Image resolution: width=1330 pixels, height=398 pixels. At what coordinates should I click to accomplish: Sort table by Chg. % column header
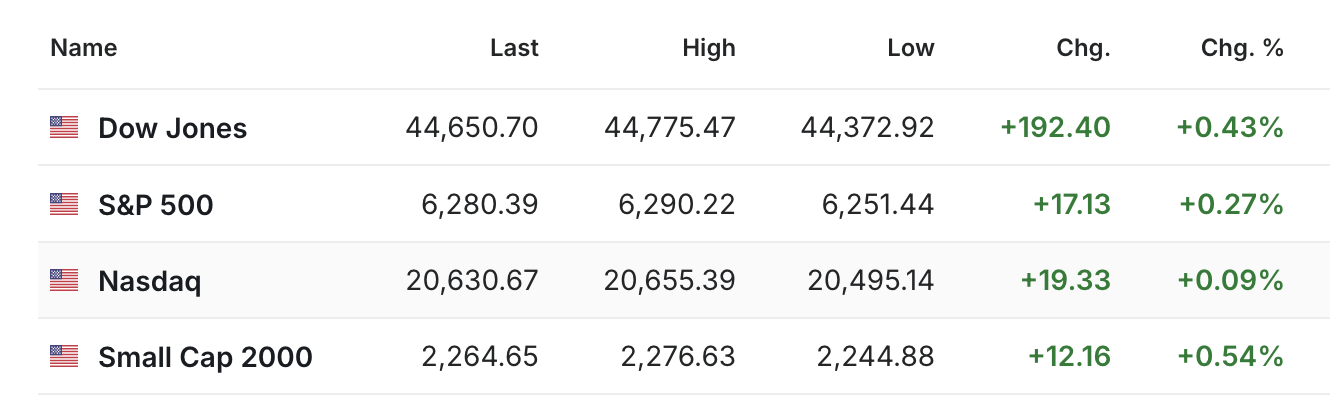1242,47
